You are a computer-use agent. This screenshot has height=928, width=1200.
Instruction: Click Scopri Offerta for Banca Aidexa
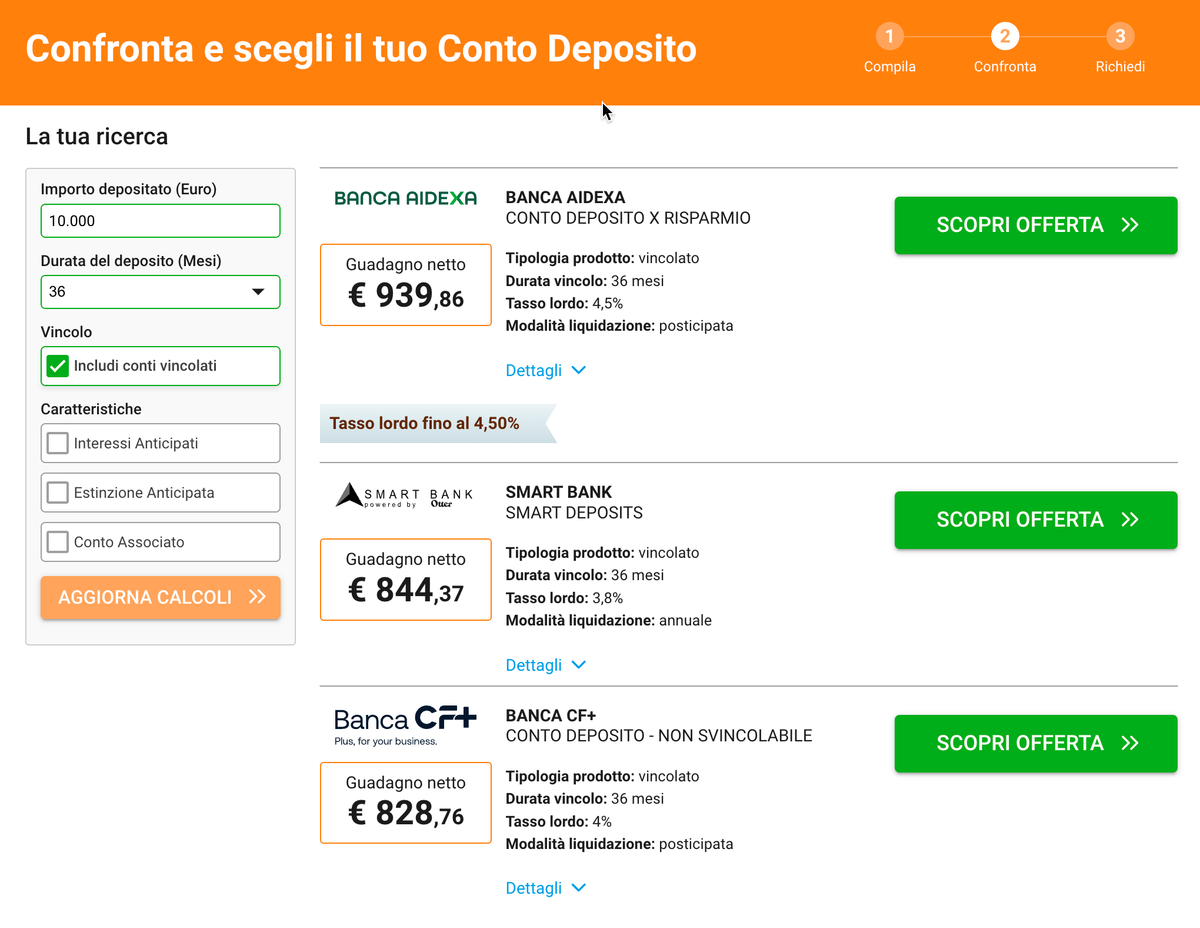(1036, 225)
